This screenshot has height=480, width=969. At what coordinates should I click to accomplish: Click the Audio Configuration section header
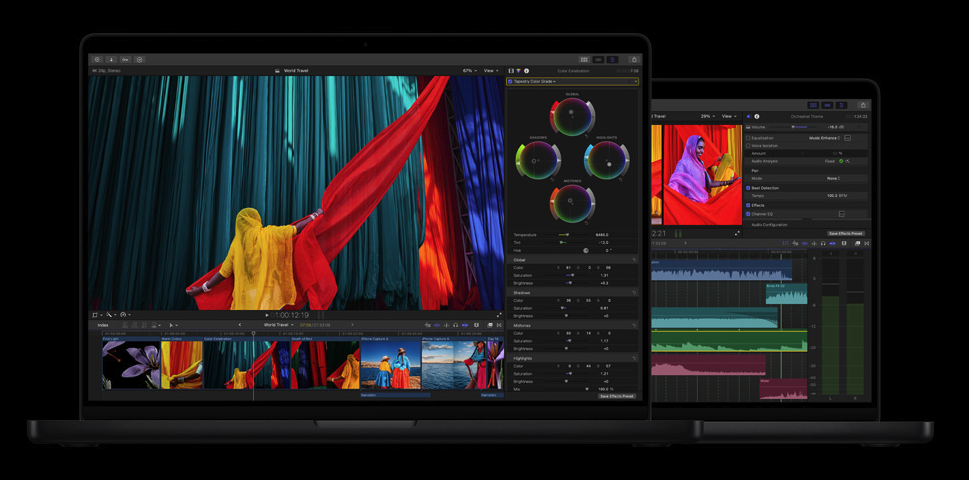[x=769, y=225]
